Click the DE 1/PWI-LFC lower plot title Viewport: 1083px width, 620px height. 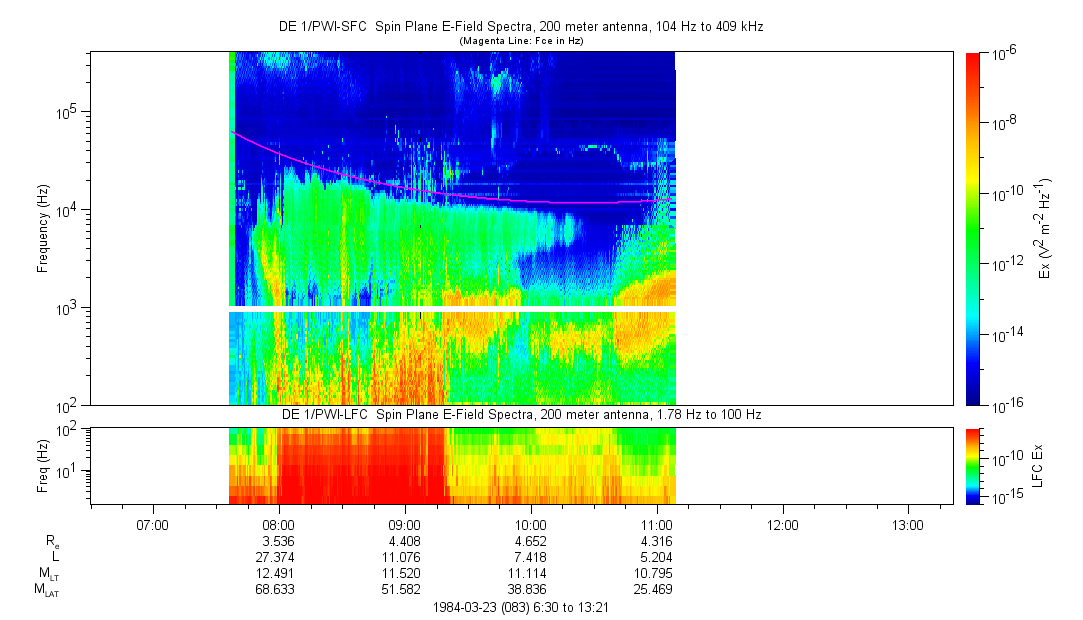pyautogui.click(x=520, y=414)
